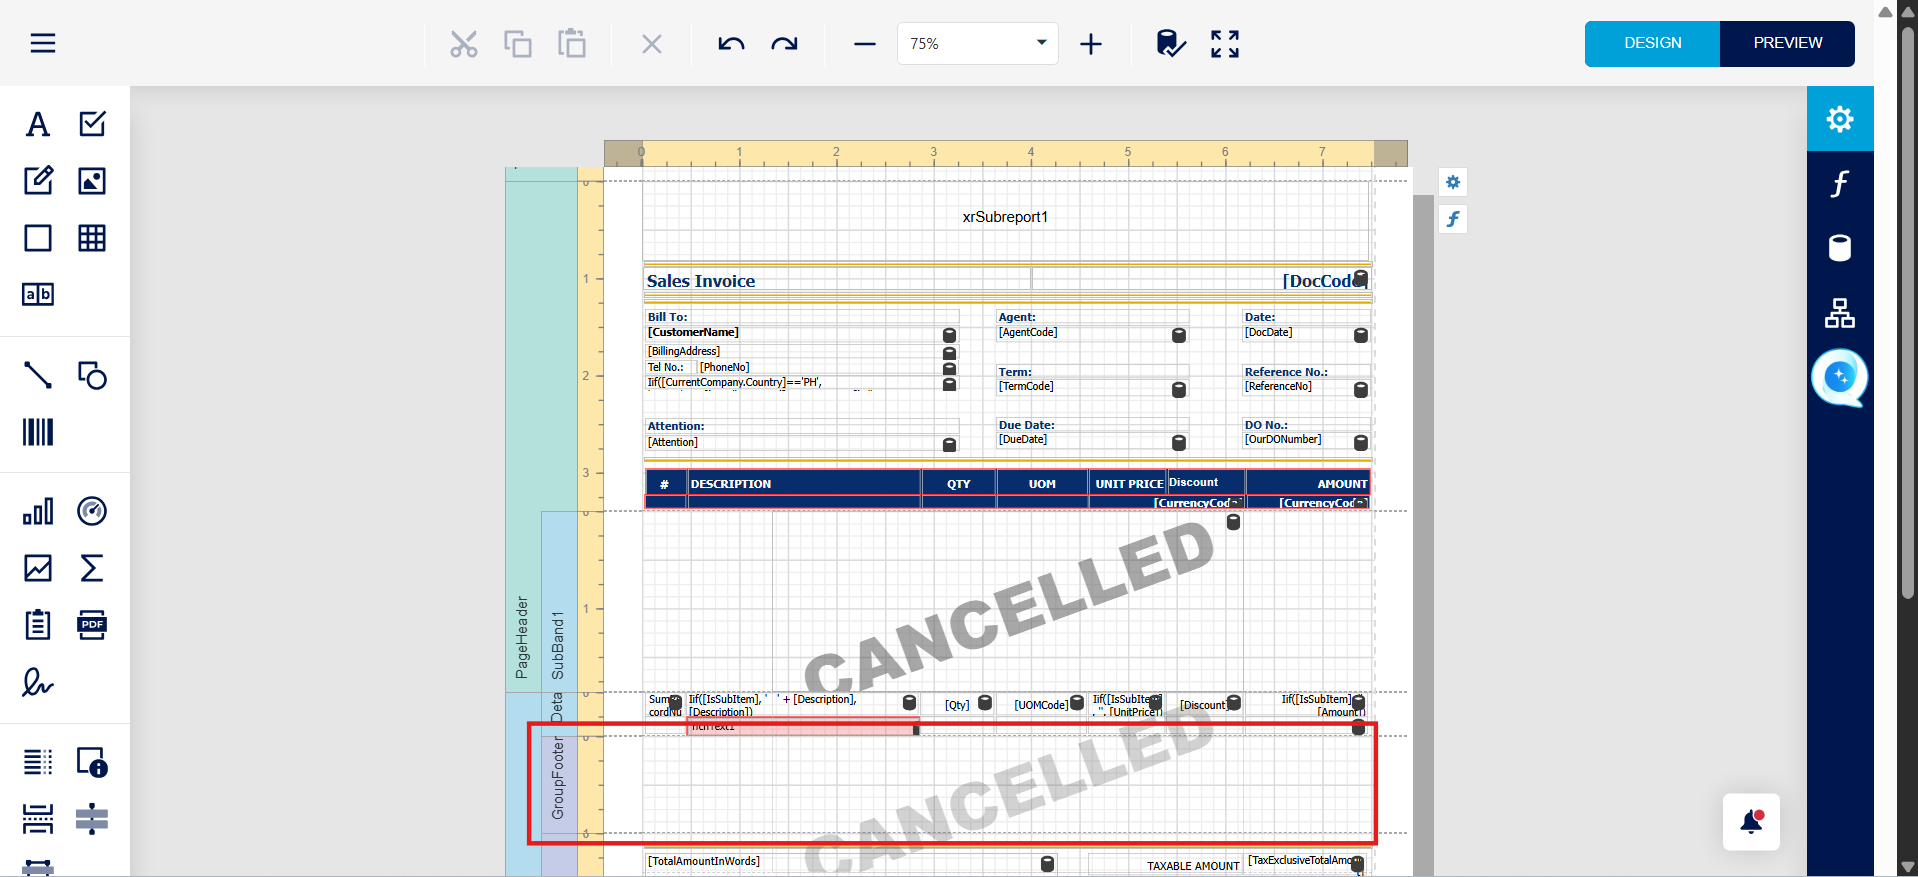The image size is (1918, 877).
Task: Select the Page Break control tool
Action: point(38,819)
